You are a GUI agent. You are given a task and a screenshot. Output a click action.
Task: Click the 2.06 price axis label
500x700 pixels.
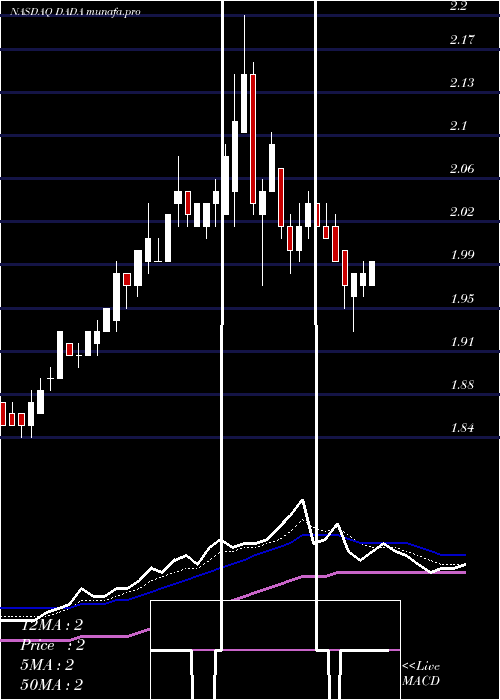pos(462,168)
